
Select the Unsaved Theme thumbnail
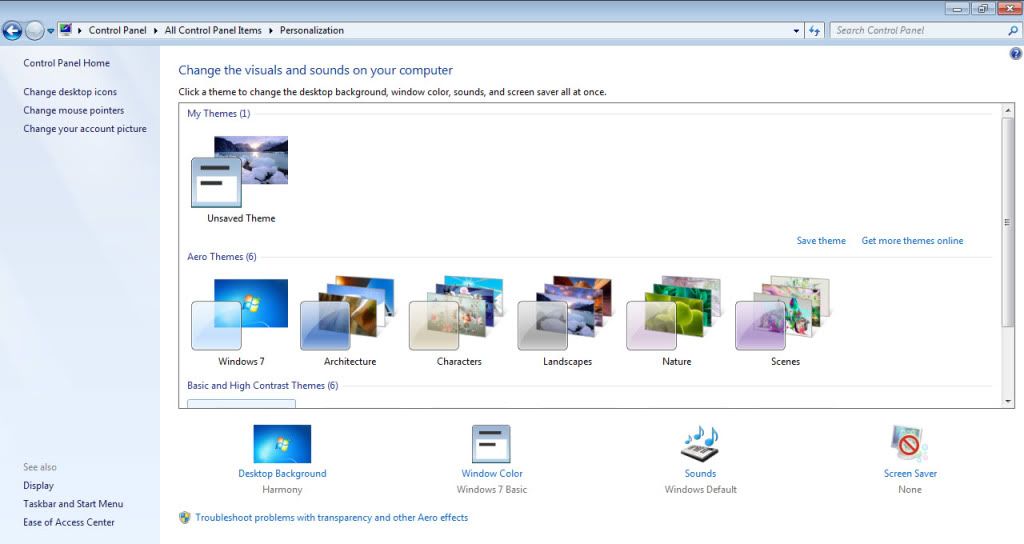240,172
